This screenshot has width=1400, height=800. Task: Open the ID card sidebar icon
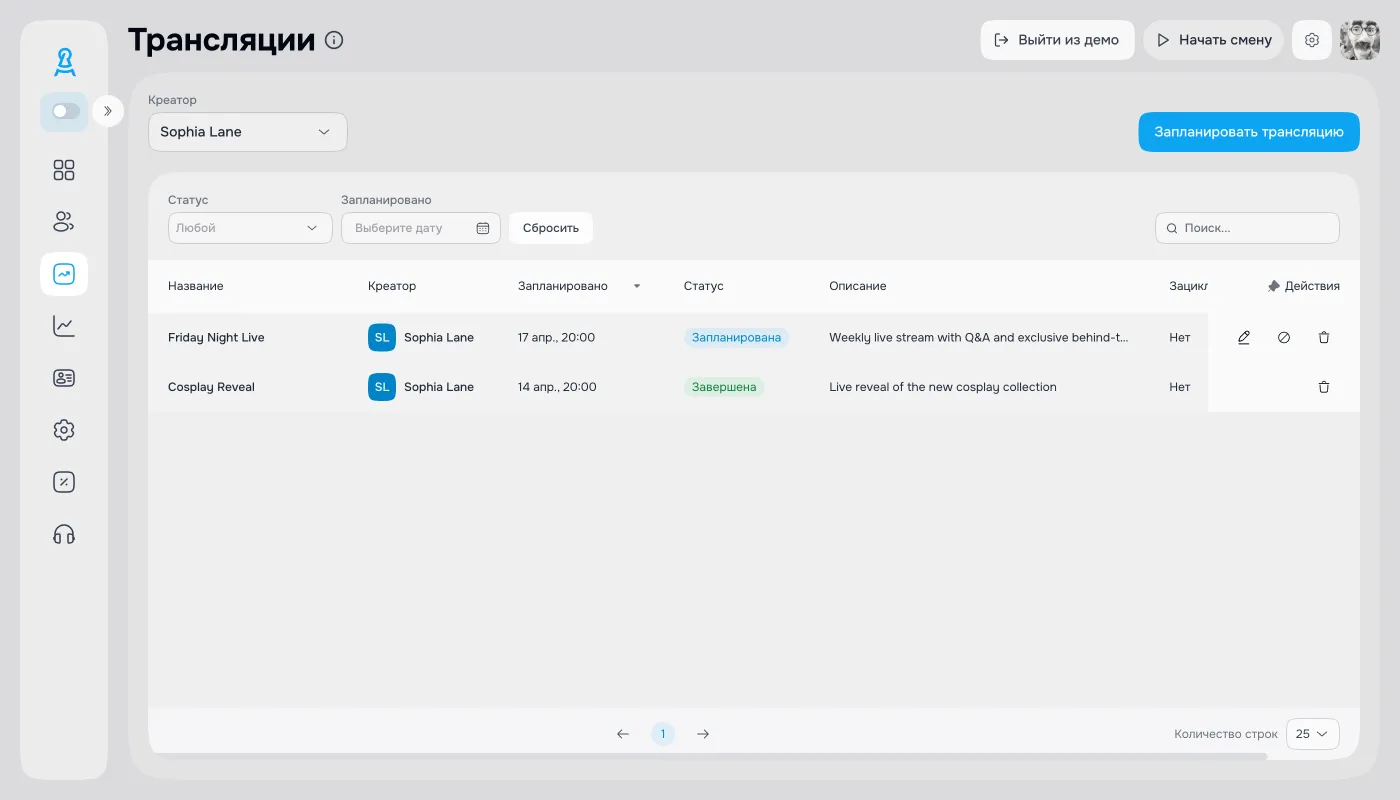[64, 378]
